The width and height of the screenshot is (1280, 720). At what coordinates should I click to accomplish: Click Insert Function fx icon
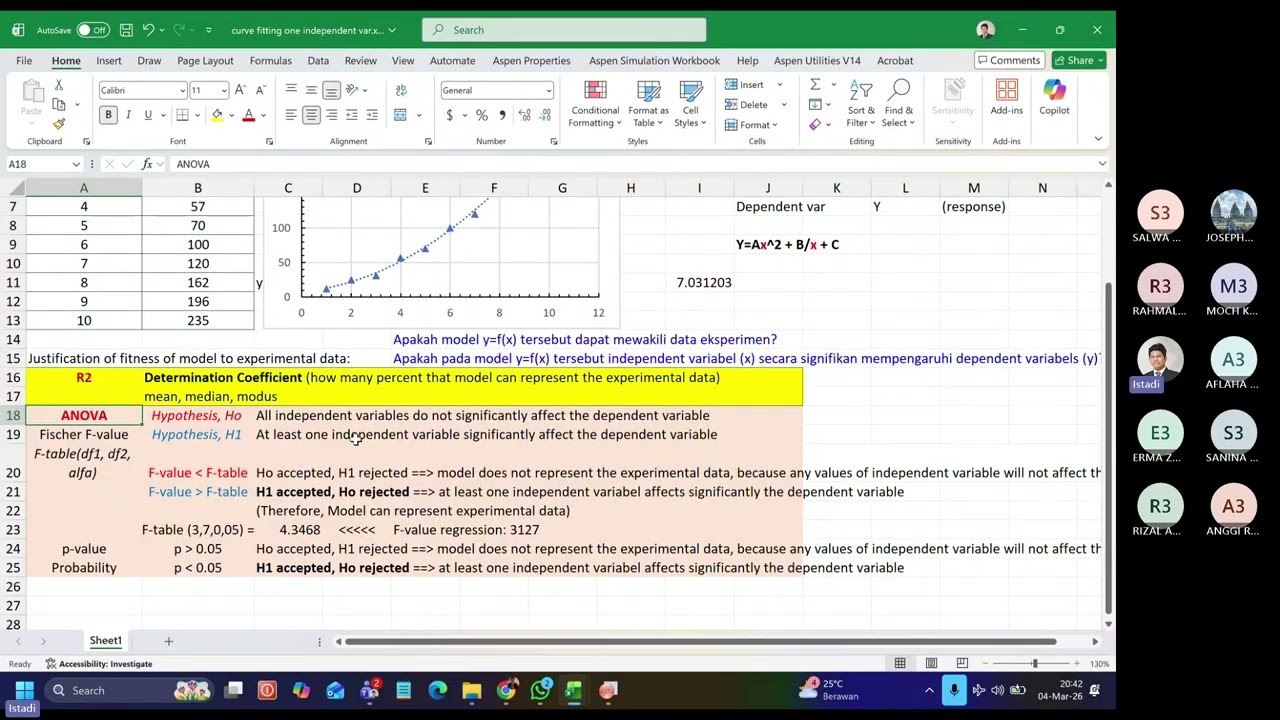[147, 164]
